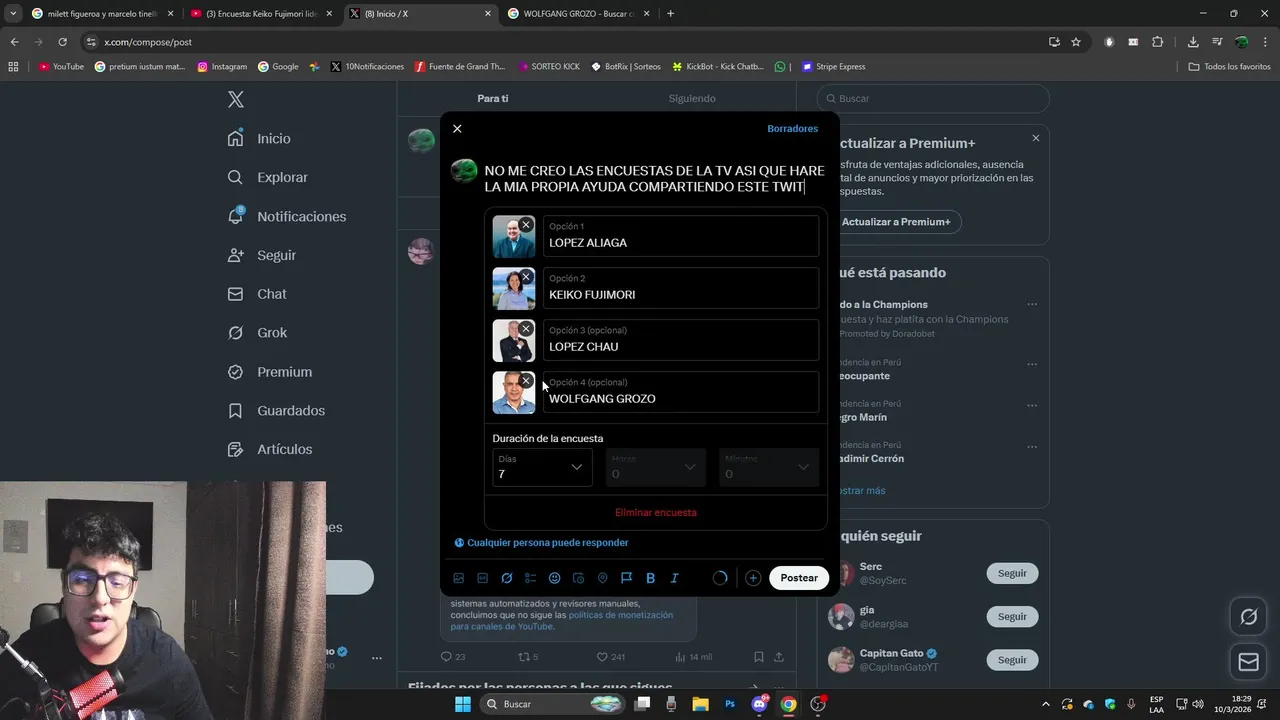The height and width of the screenshot is (720, 1280).
Task: Click the post text area
Action: tap(655, 179)
